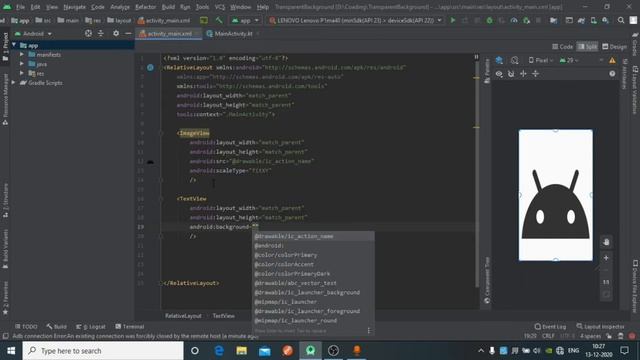640x360 pixels.
Task: Open Search Everywhere magnifier icon
Action: tap(621, 20)
